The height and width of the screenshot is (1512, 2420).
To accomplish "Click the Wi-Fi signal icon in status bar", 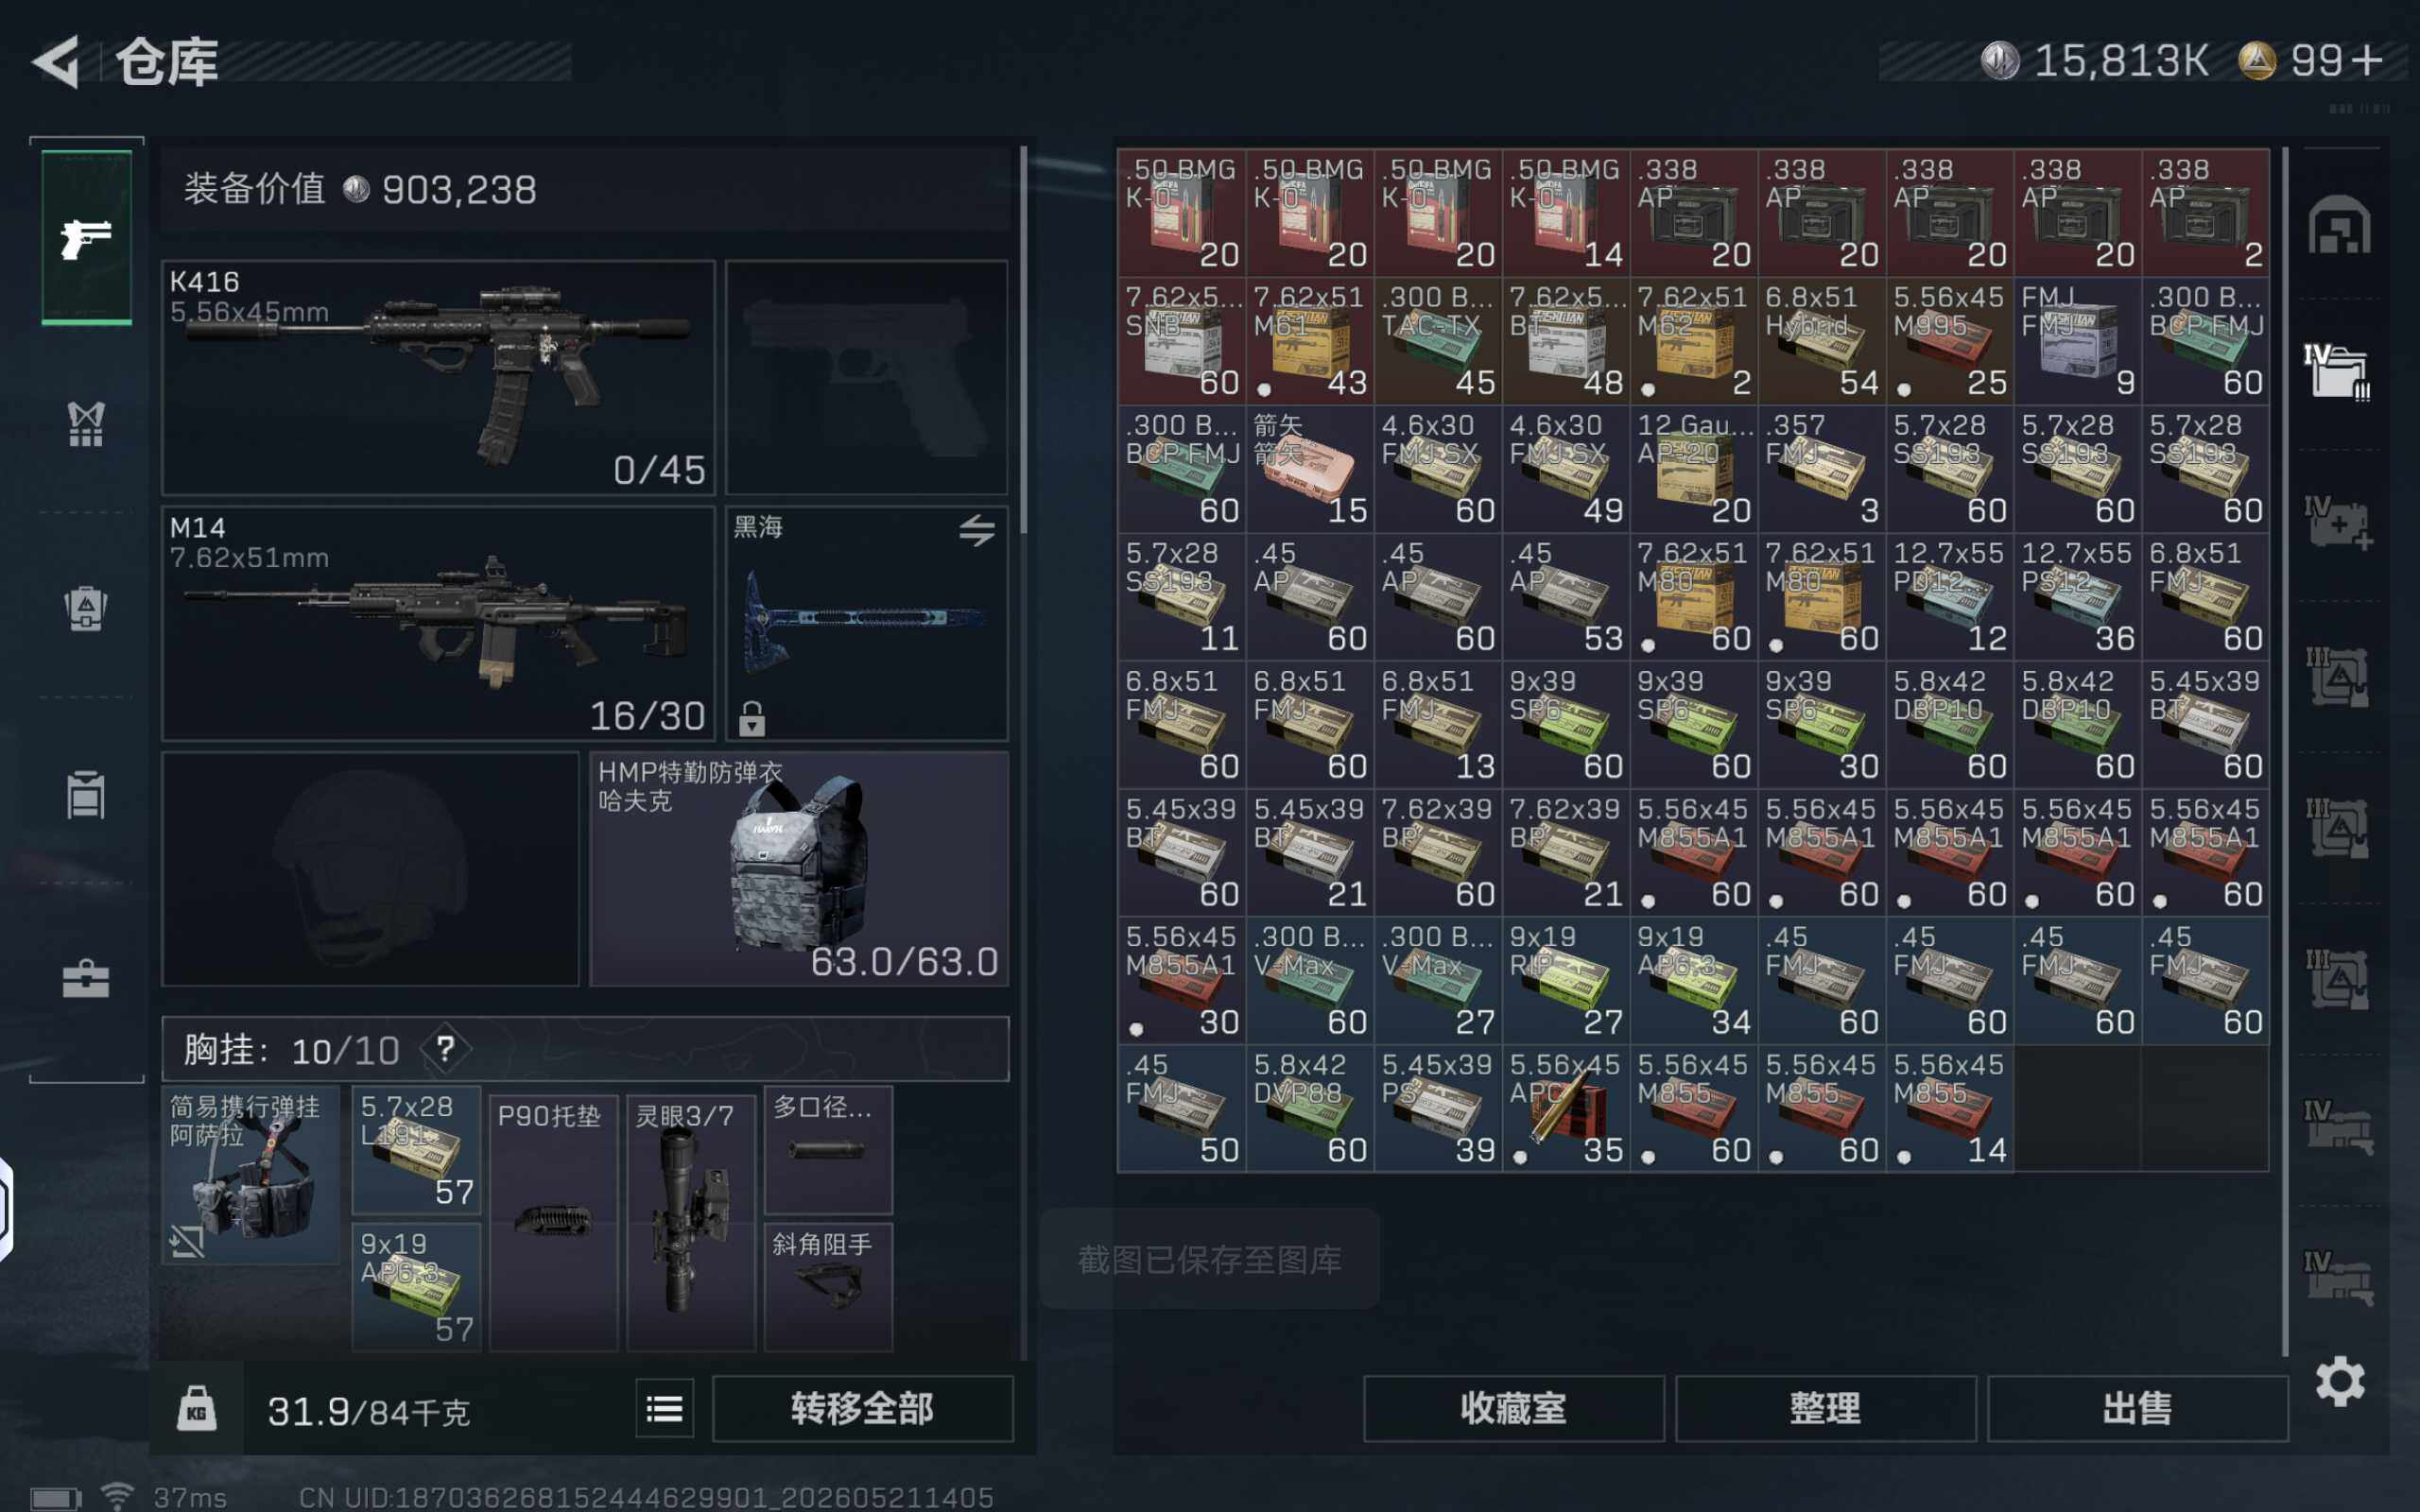I will [x=117, y=1496].
